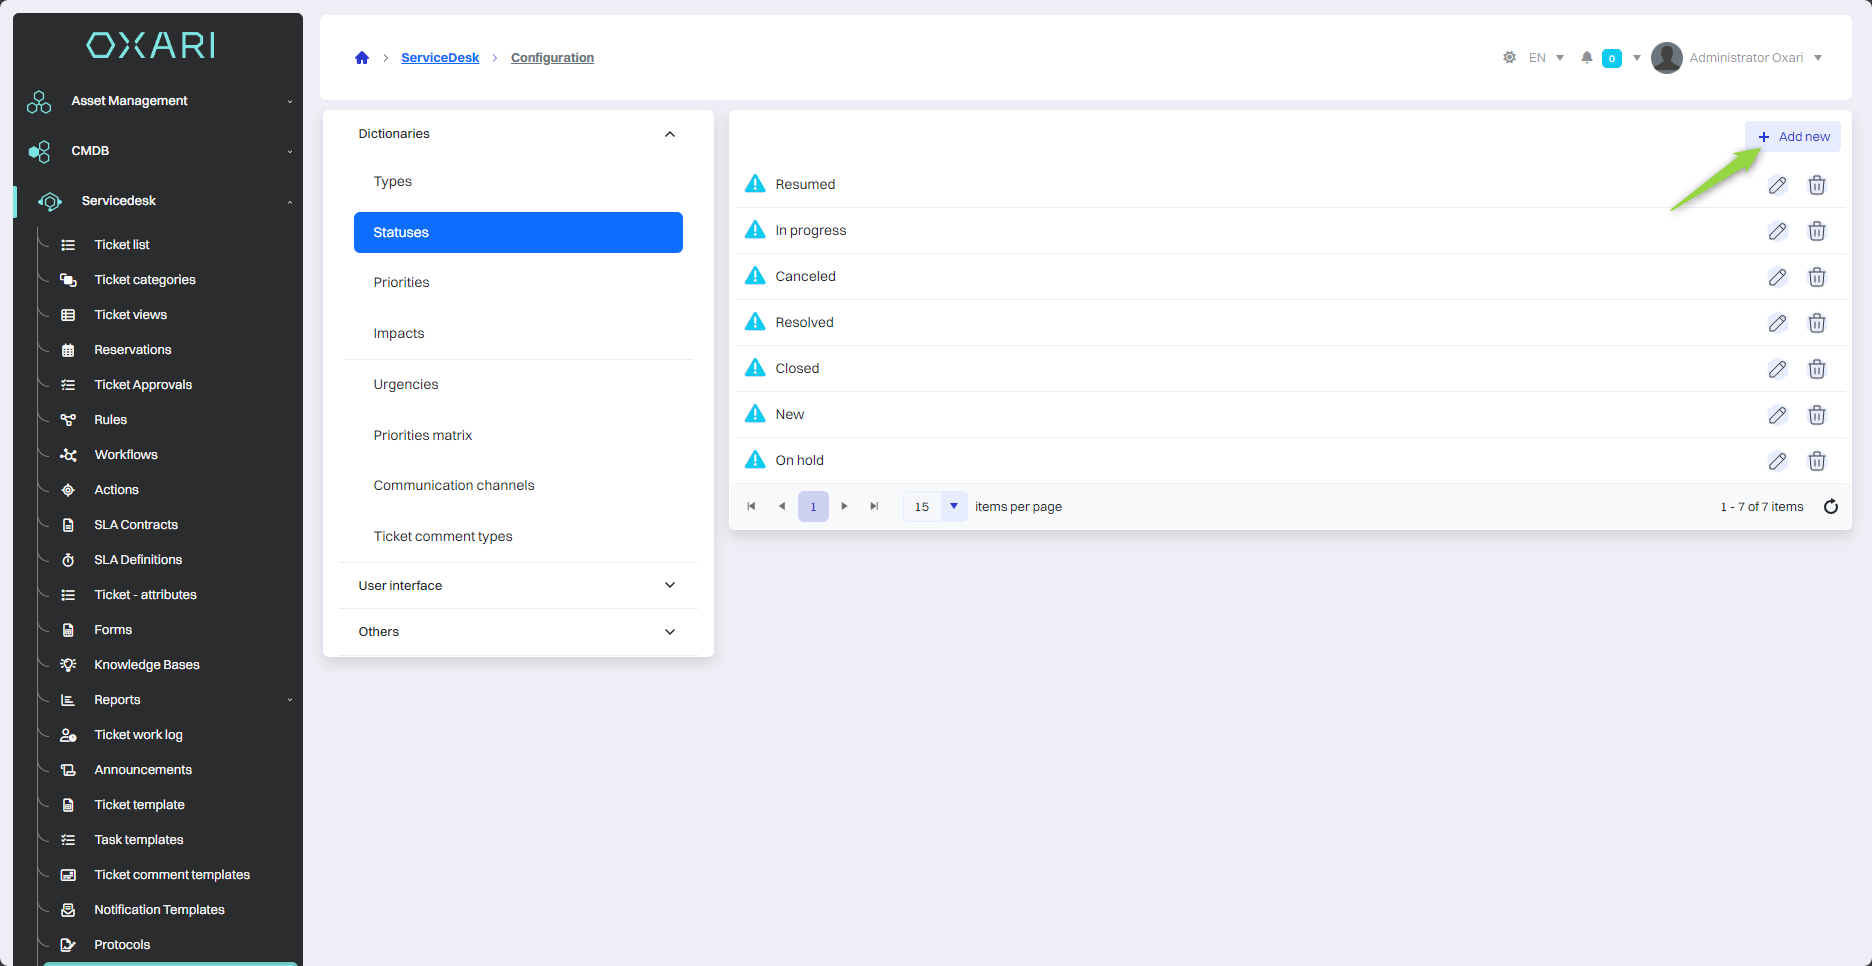This screenshot has width=1872, height=966.
Task: Expand the Others section
Action: 670,632
